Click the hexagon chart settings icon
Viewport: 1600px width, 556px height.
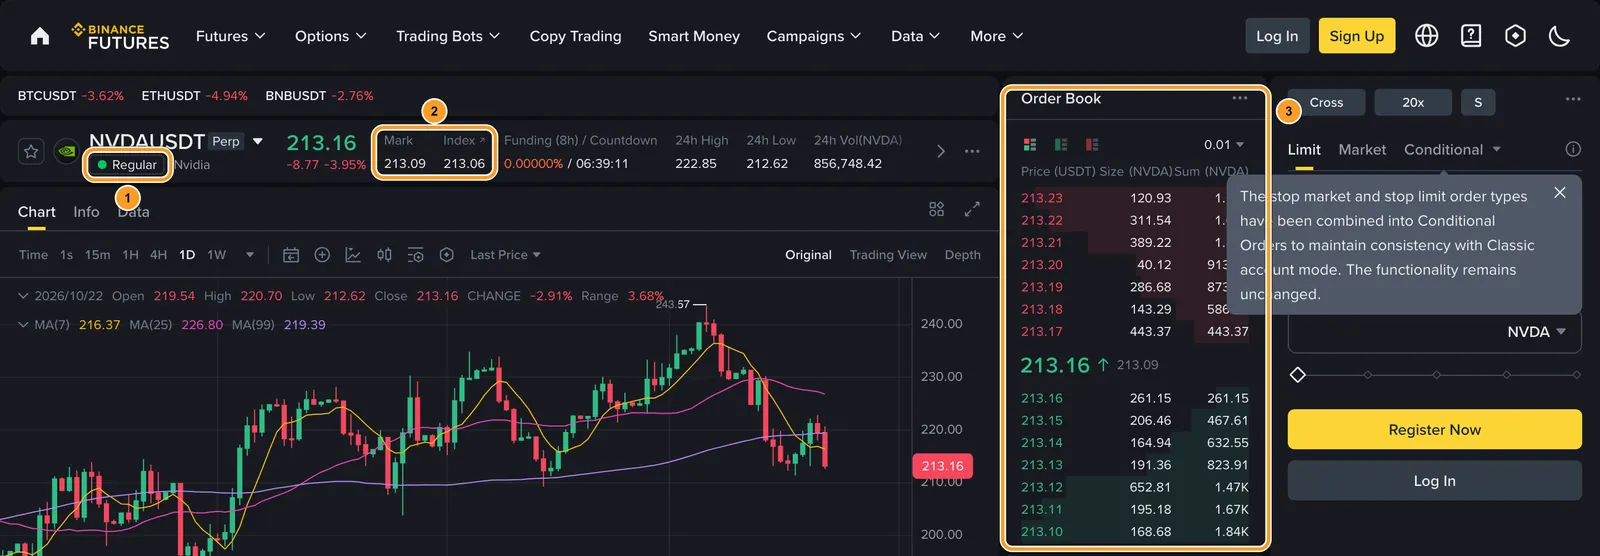447,255
